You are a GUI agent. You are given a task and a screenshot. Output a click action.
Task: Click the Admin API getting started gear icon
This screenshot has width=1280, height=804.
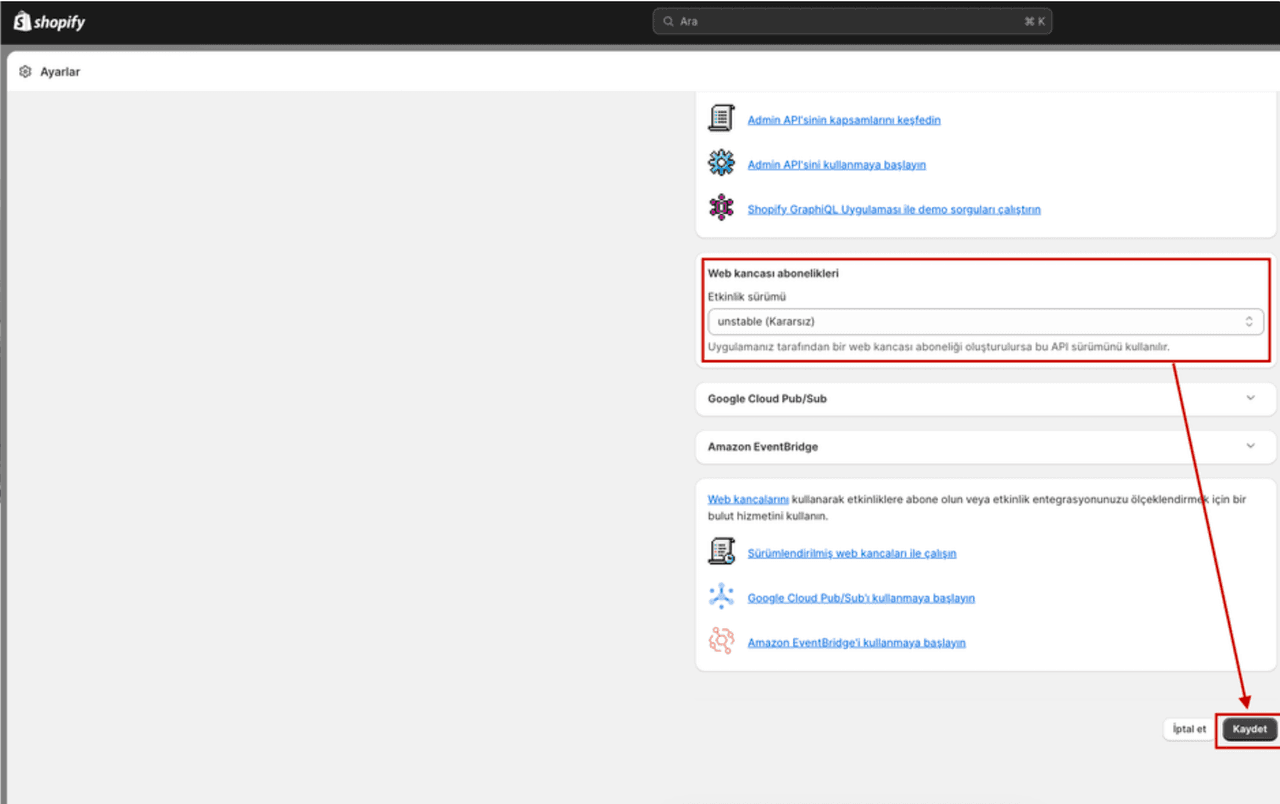pos(721,163)
